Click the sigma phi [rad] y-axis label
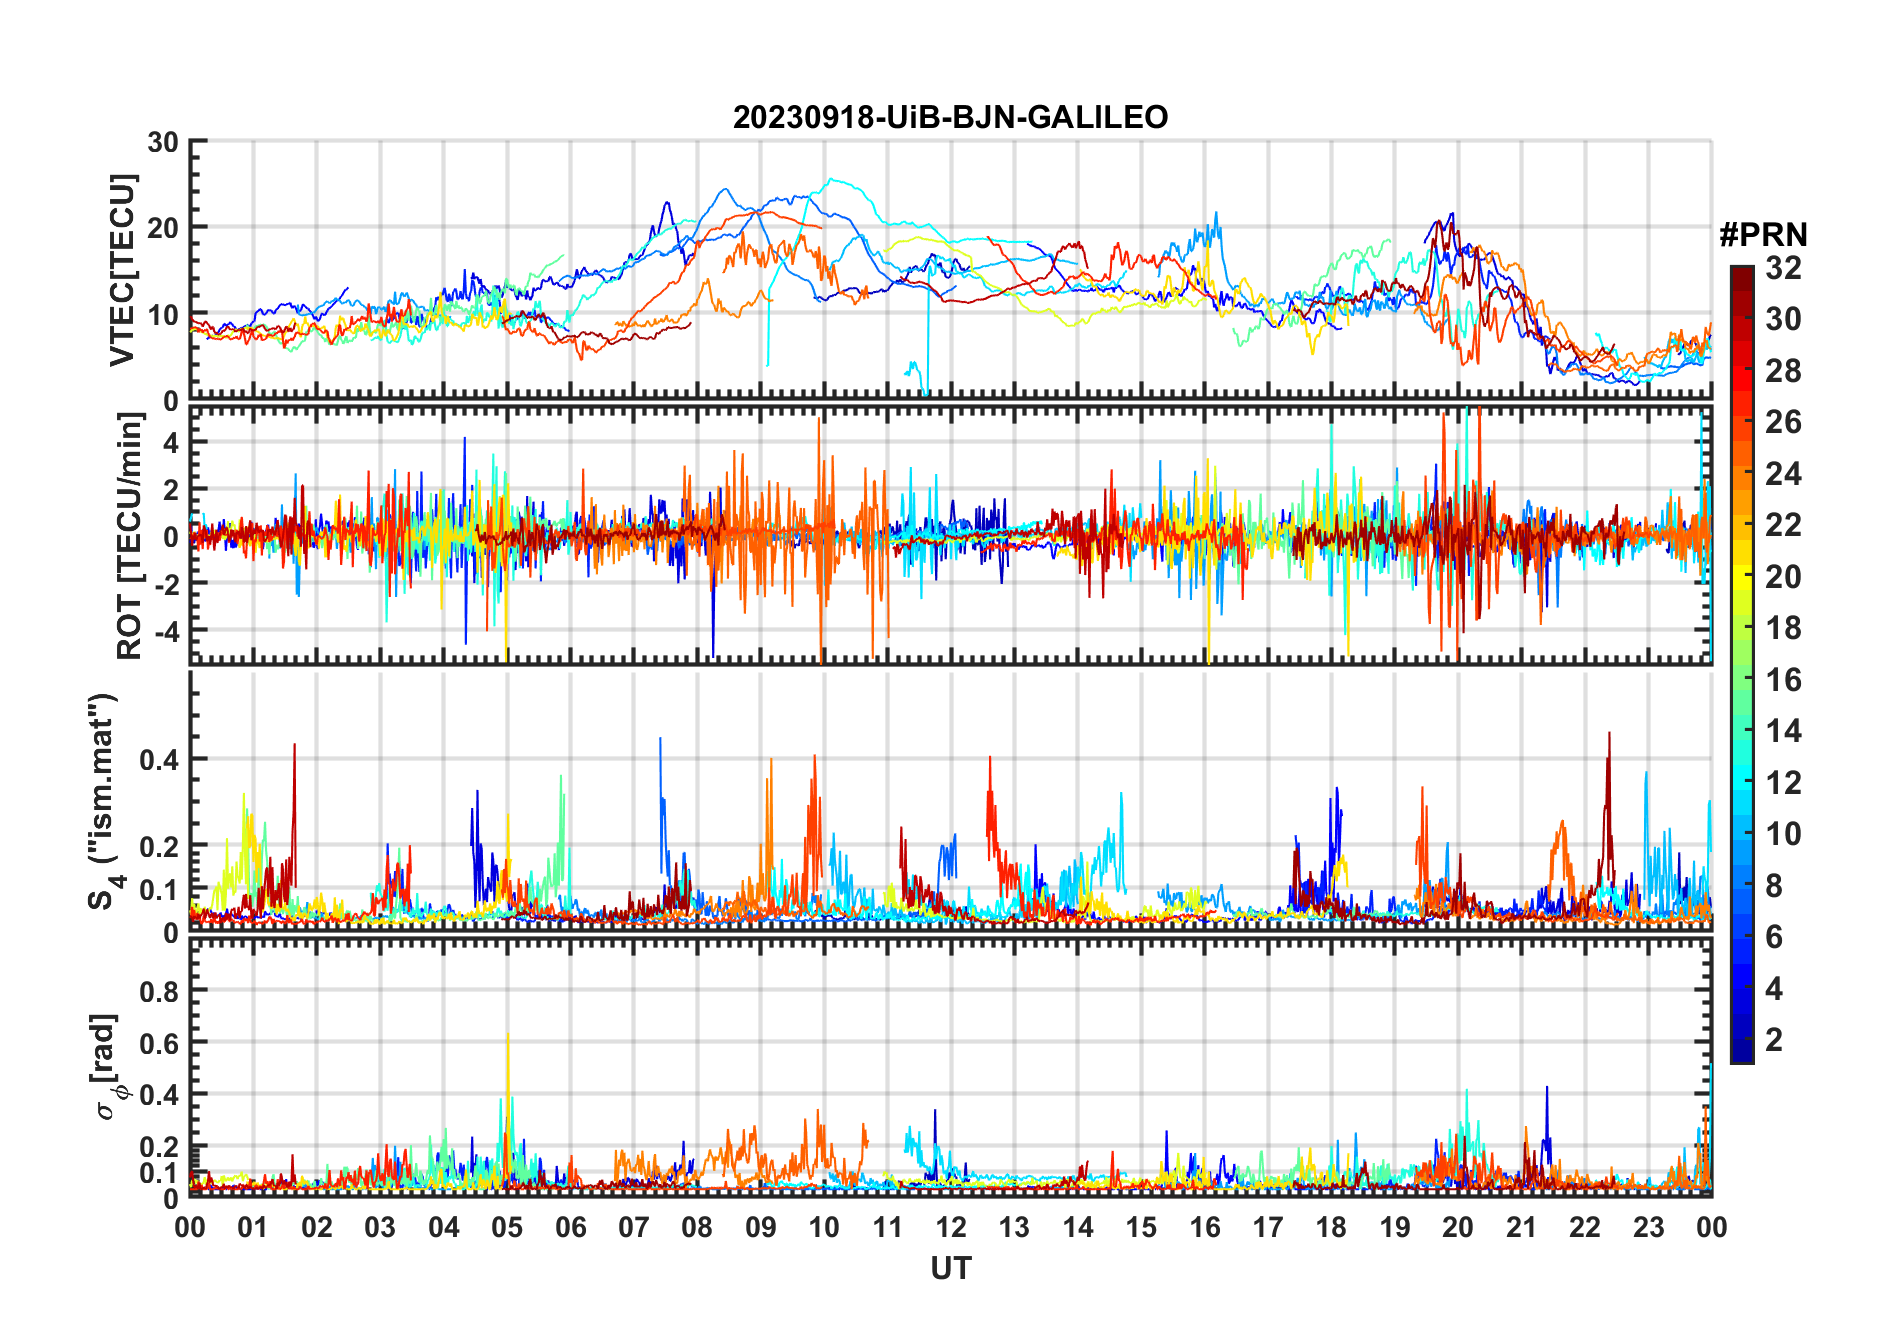Screen dimensions: 1902x1330 (x=107, y=1066)
